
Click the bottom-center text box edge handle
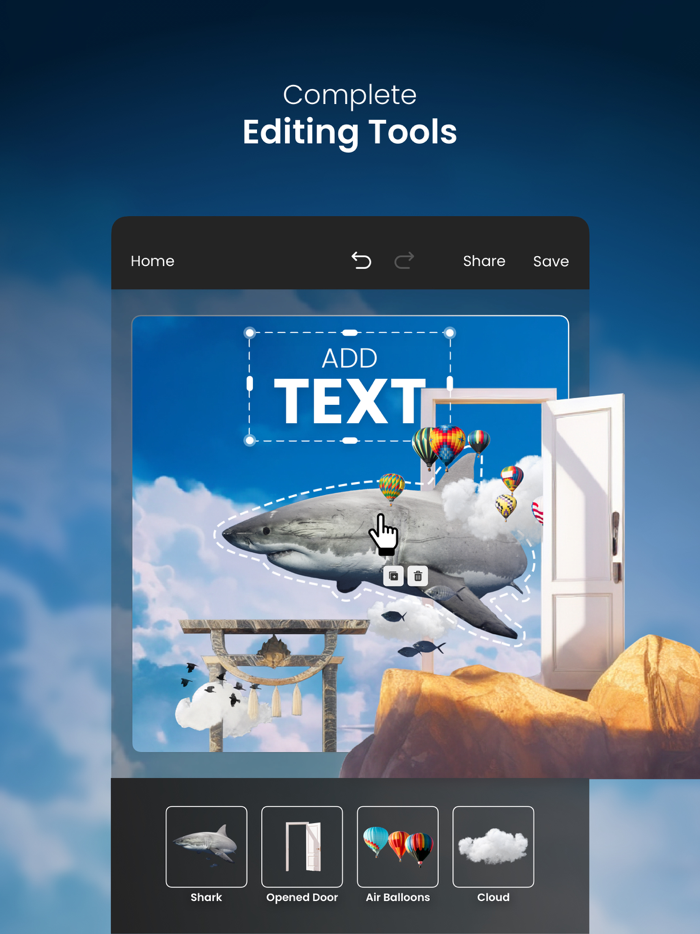click(350, 440)
